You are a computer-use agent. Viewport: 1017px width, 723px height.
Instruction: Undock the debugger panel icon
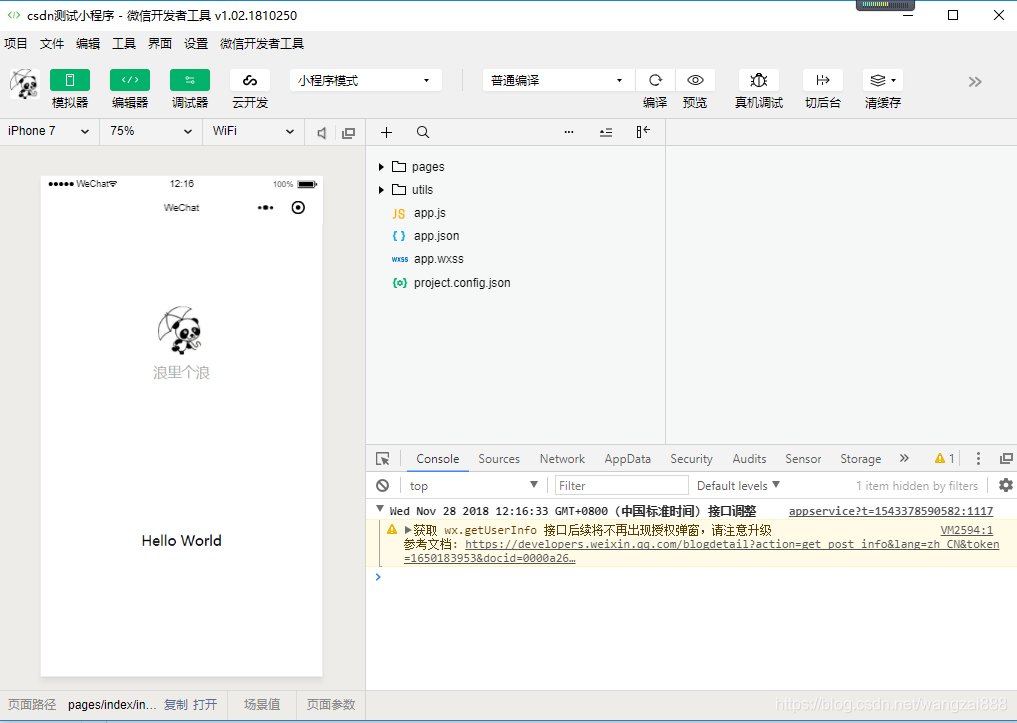[x=1006, y=458]
